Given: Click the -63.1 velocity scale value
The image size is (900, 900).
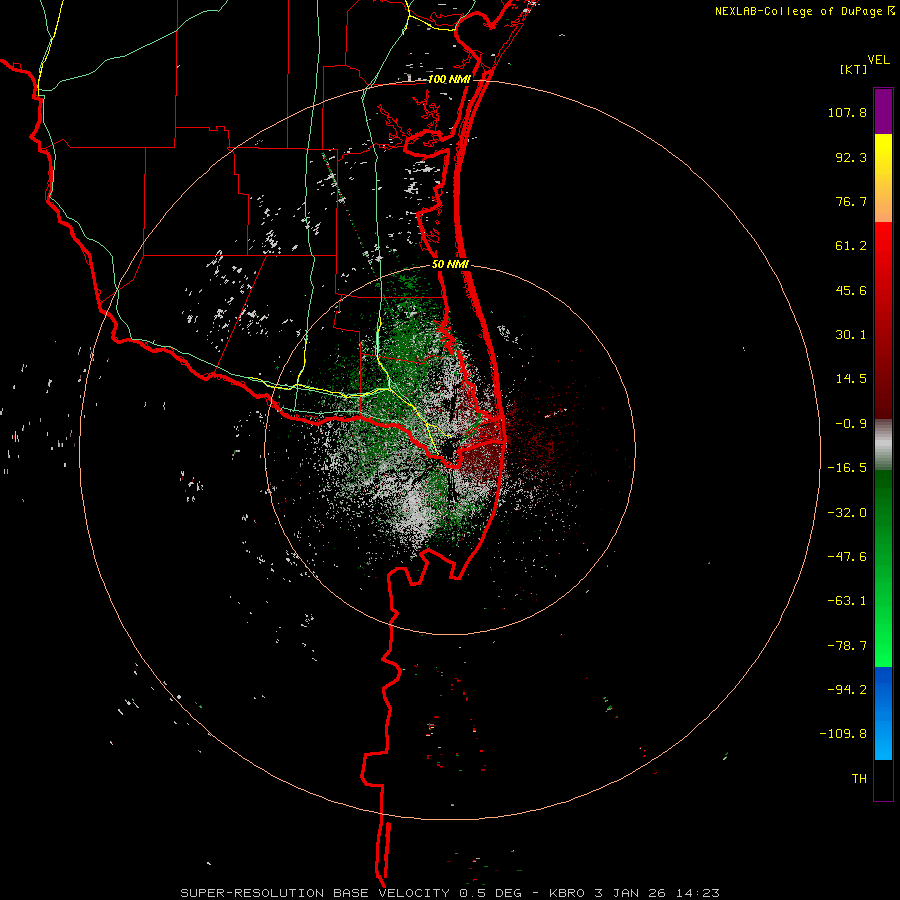Looking at the screenshot, I should tap(847, 601).
